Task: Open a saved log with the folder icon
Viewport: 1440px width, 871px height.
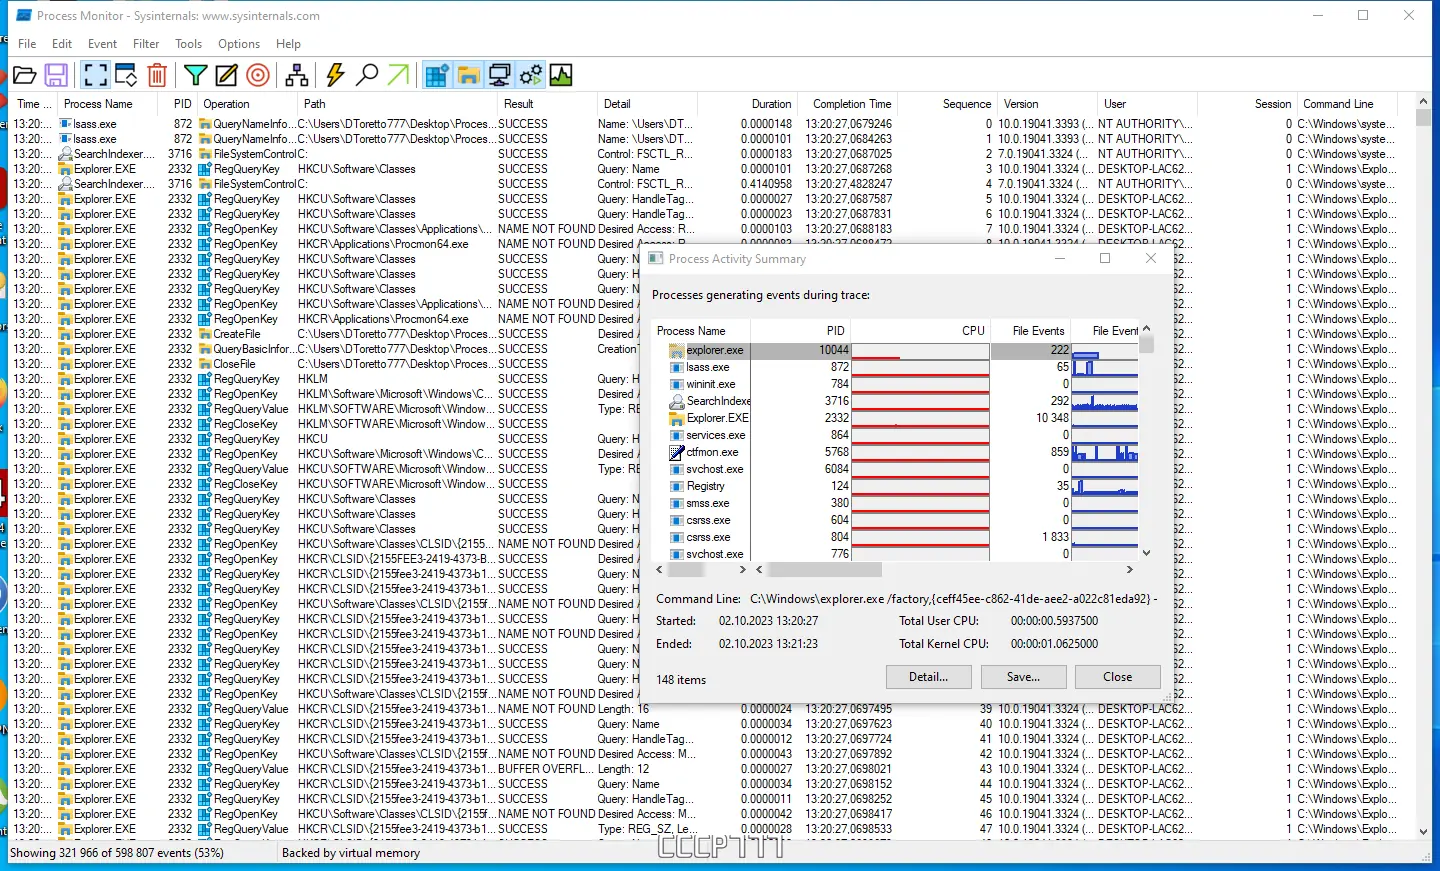Action: [25, 75]
